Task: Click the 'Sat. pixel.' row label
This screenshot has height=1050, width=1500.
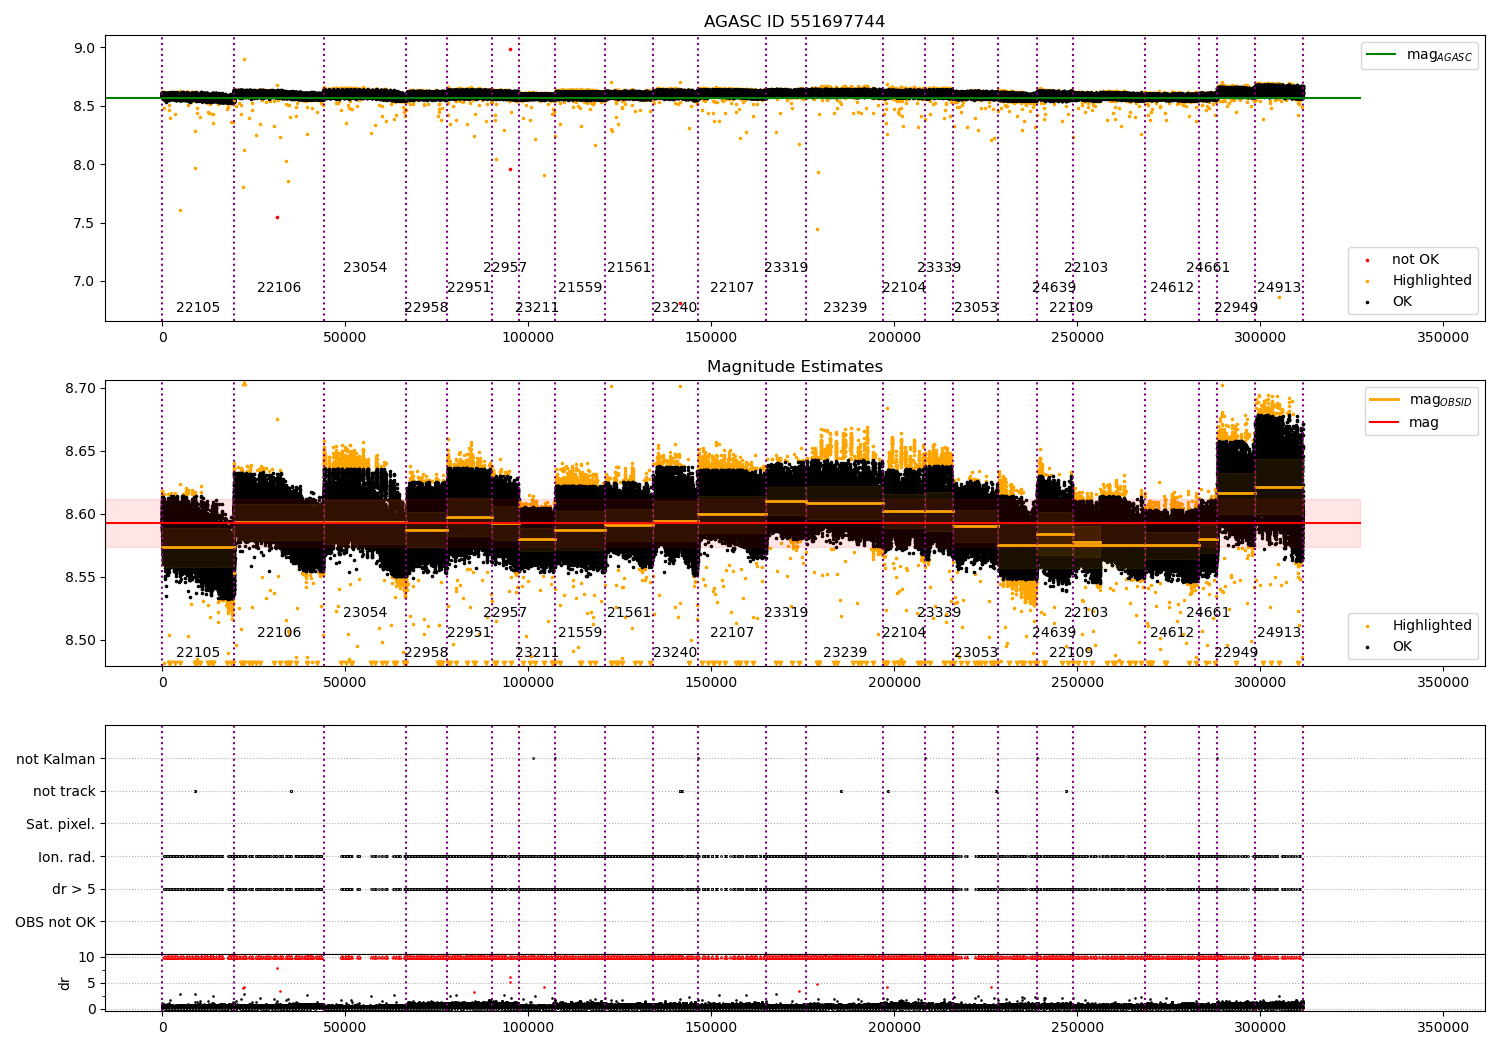Action: pos(60,825)
